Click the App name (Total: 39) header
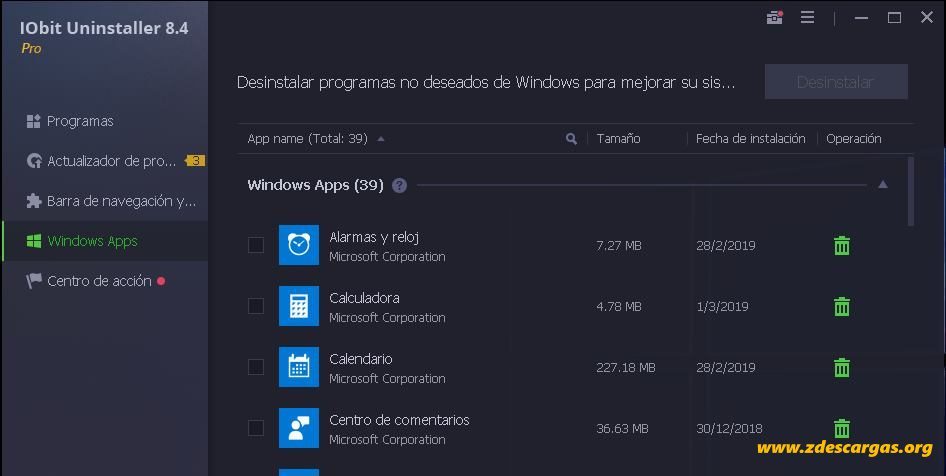This screenshot has width=946, height=476. [307, 139]
